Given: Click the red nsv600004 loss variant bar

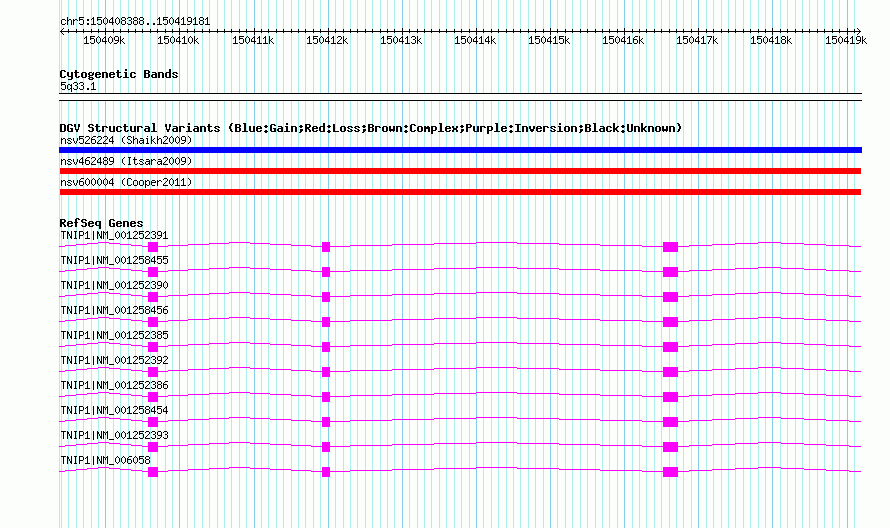Looking at the screenshot, I should [460, 192].
